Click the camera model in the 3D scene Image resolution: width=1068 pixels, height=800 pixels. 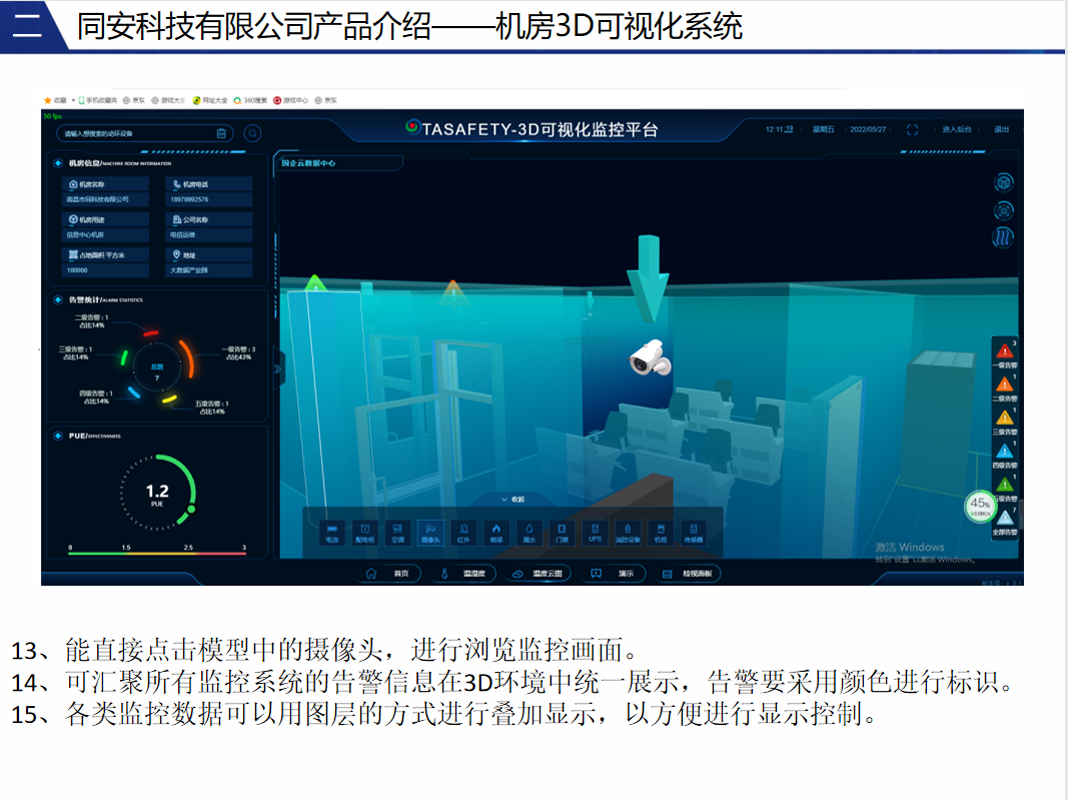point(649,357)
